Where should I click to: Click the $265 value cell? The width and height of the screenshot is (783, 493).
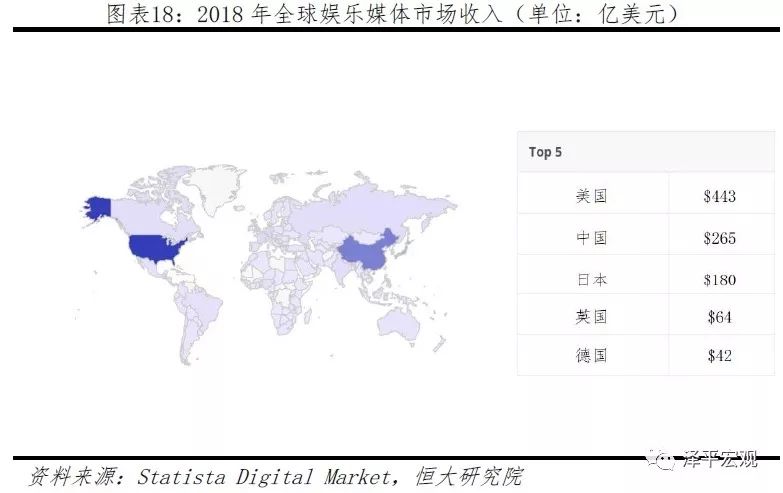[719, 238]
